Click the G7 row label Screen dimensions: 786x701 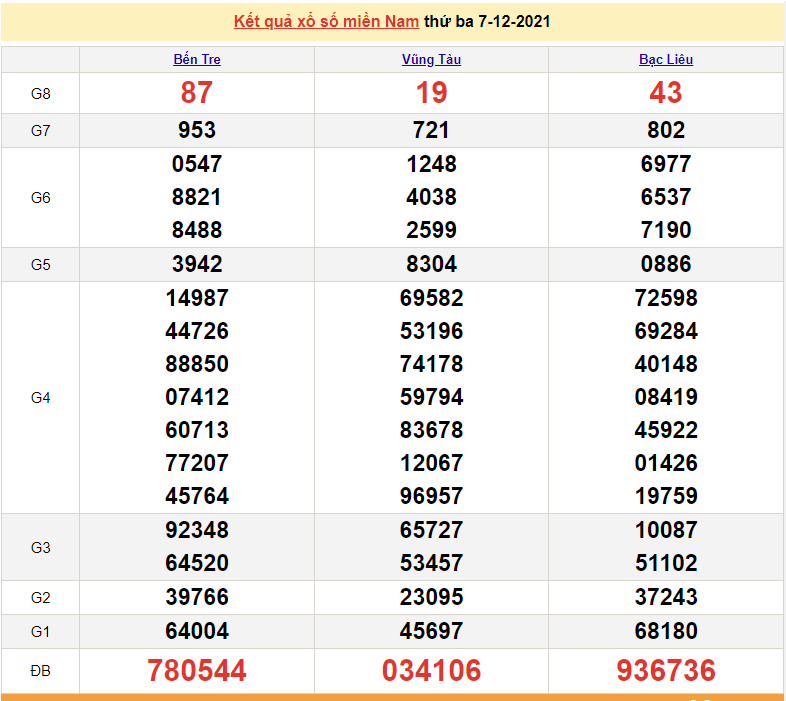point(40,130)
